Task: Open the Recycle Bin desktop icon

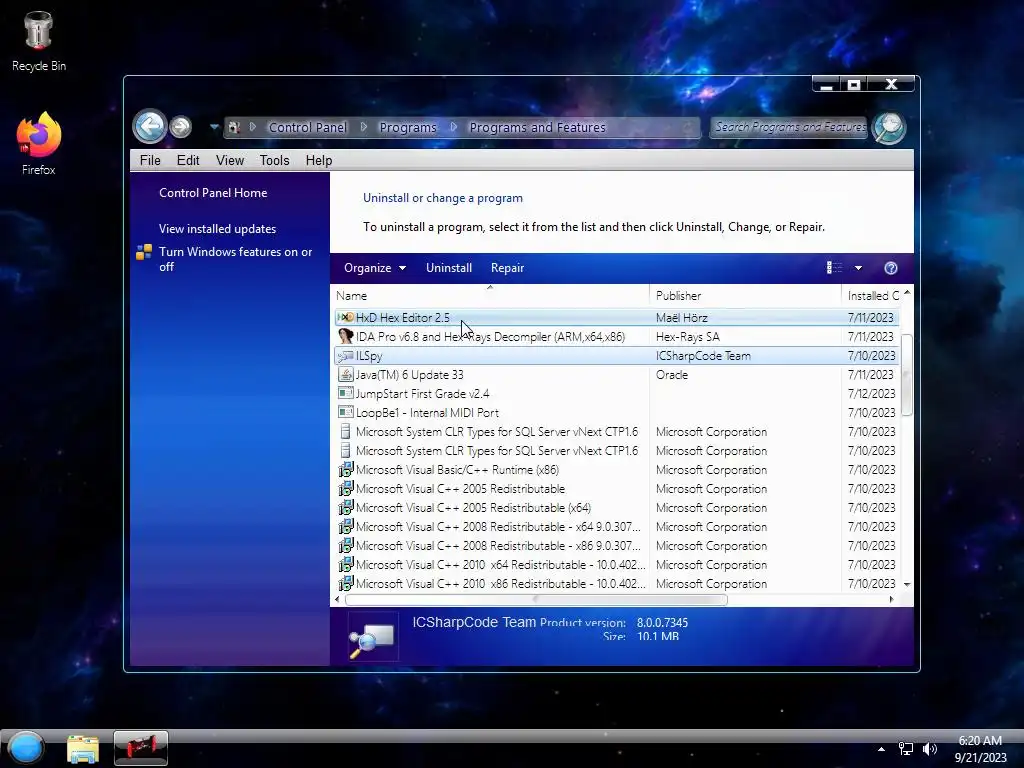Action: [x=39, y=42]
